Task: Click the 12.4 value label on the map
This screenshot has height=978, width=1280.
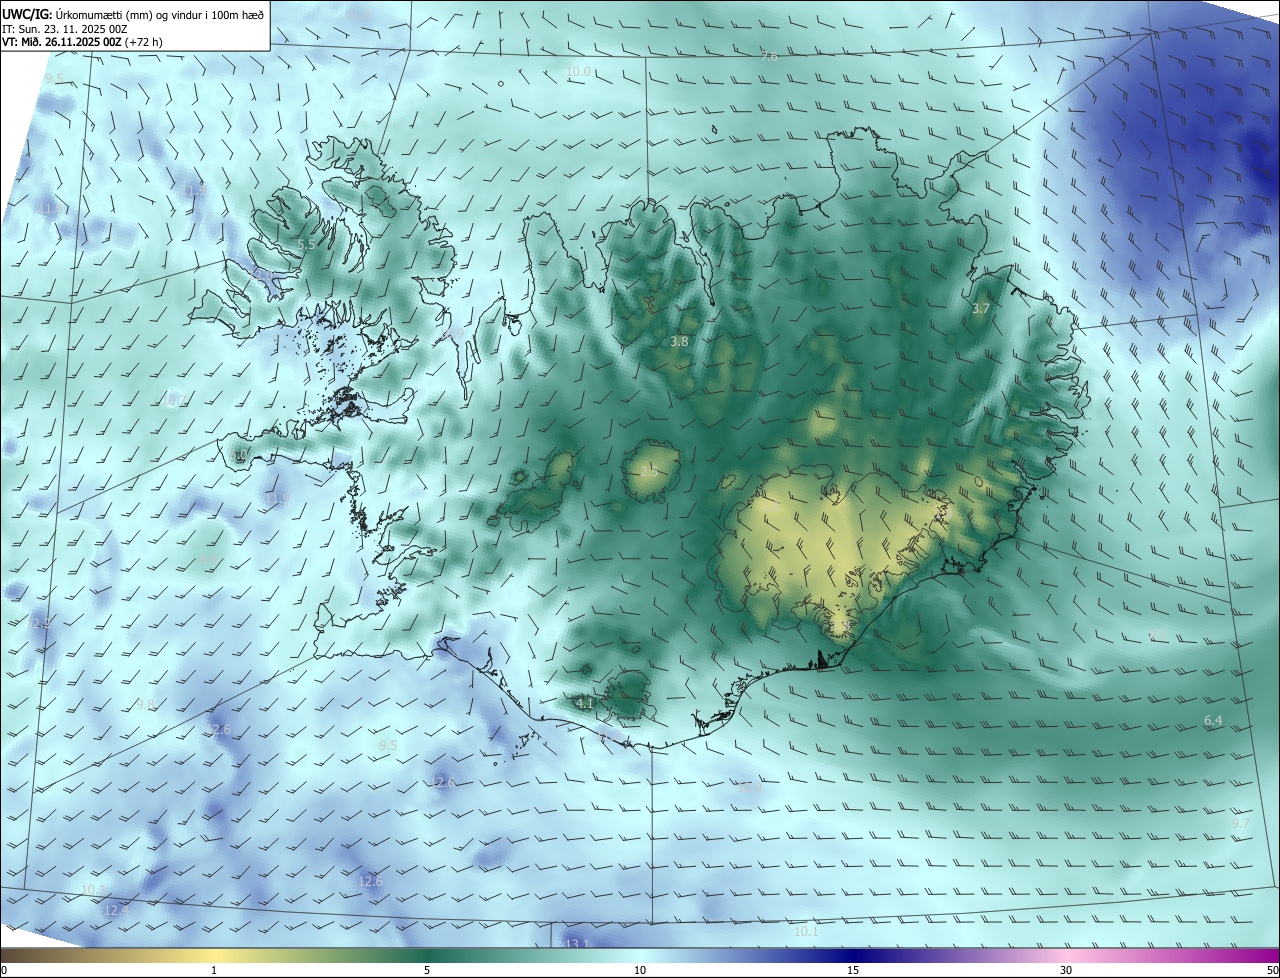Action: pyautogui.click(x=116, y=910)
